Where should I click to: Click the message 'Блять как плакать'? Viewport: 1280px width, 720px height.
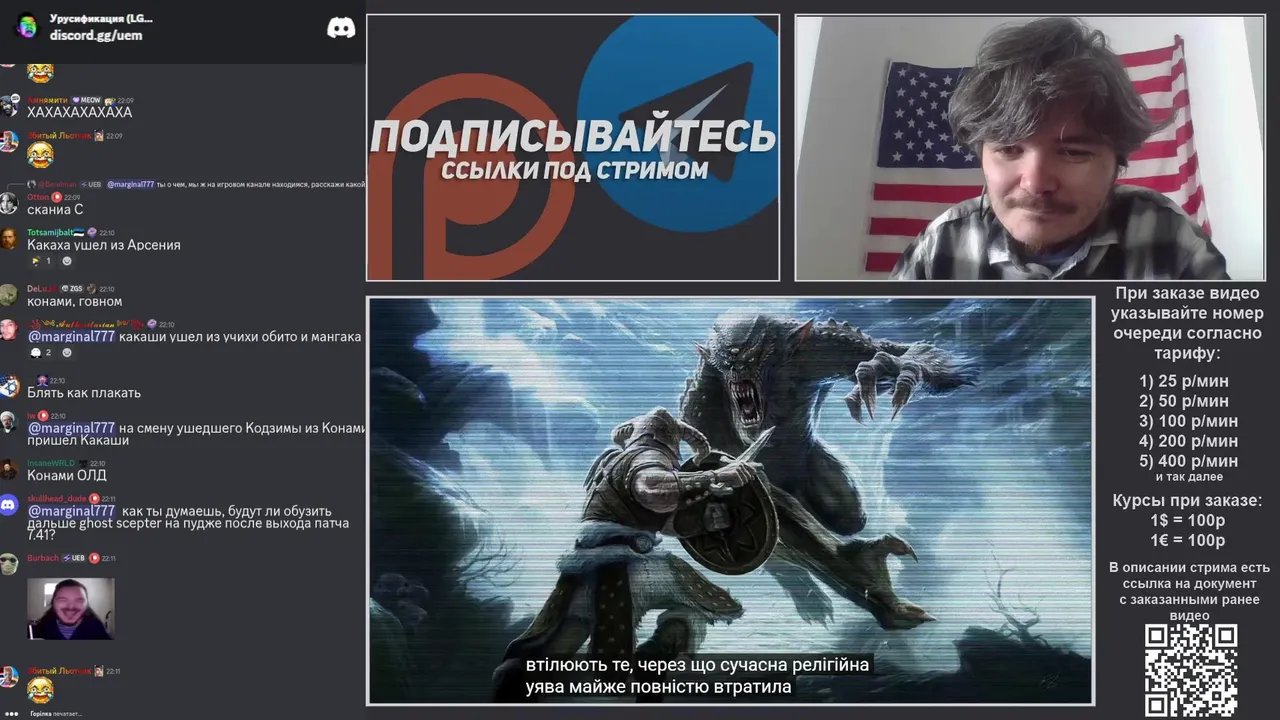pyautogui.click(x=84, y=393)
